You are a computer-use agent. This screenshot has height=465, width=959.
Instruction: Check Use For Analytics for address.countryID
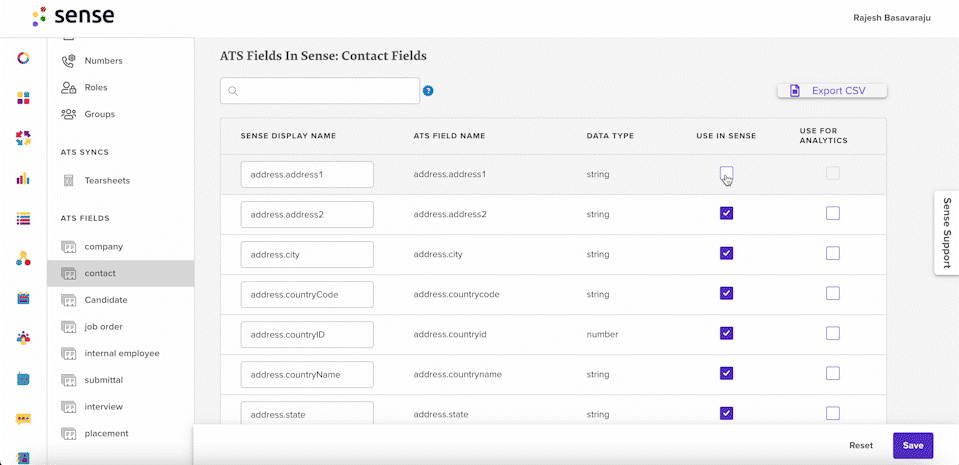click(x=832, y=333)
